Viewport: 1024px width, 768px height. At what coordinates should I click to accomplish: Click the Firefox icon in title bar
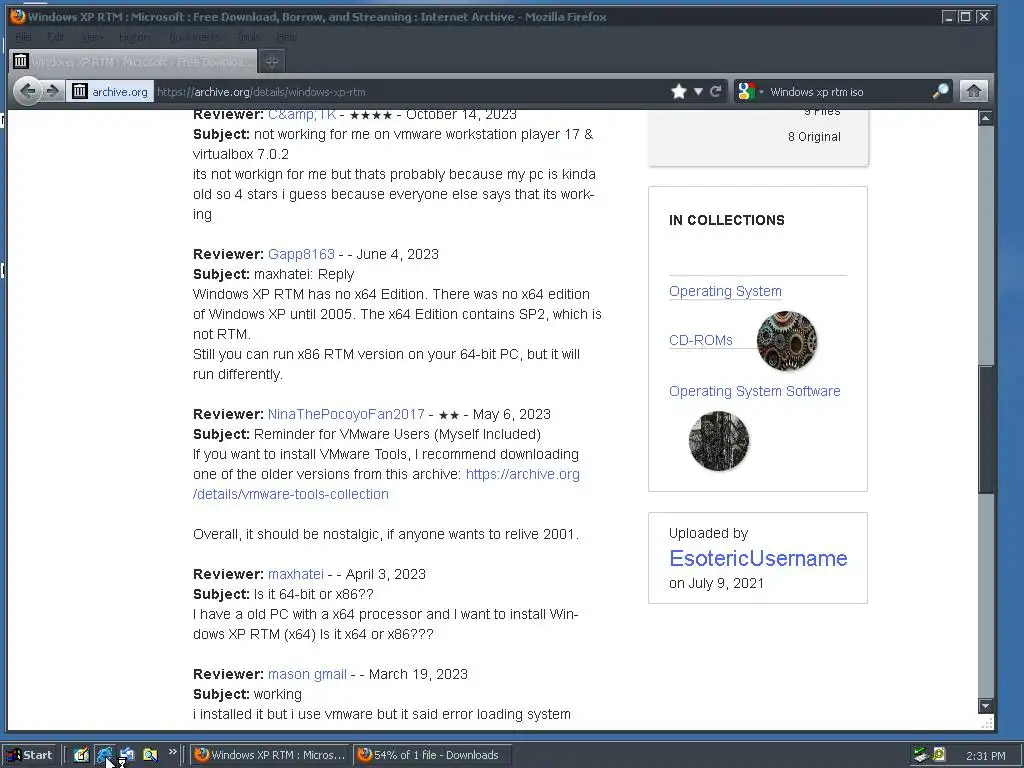point(18,16)
